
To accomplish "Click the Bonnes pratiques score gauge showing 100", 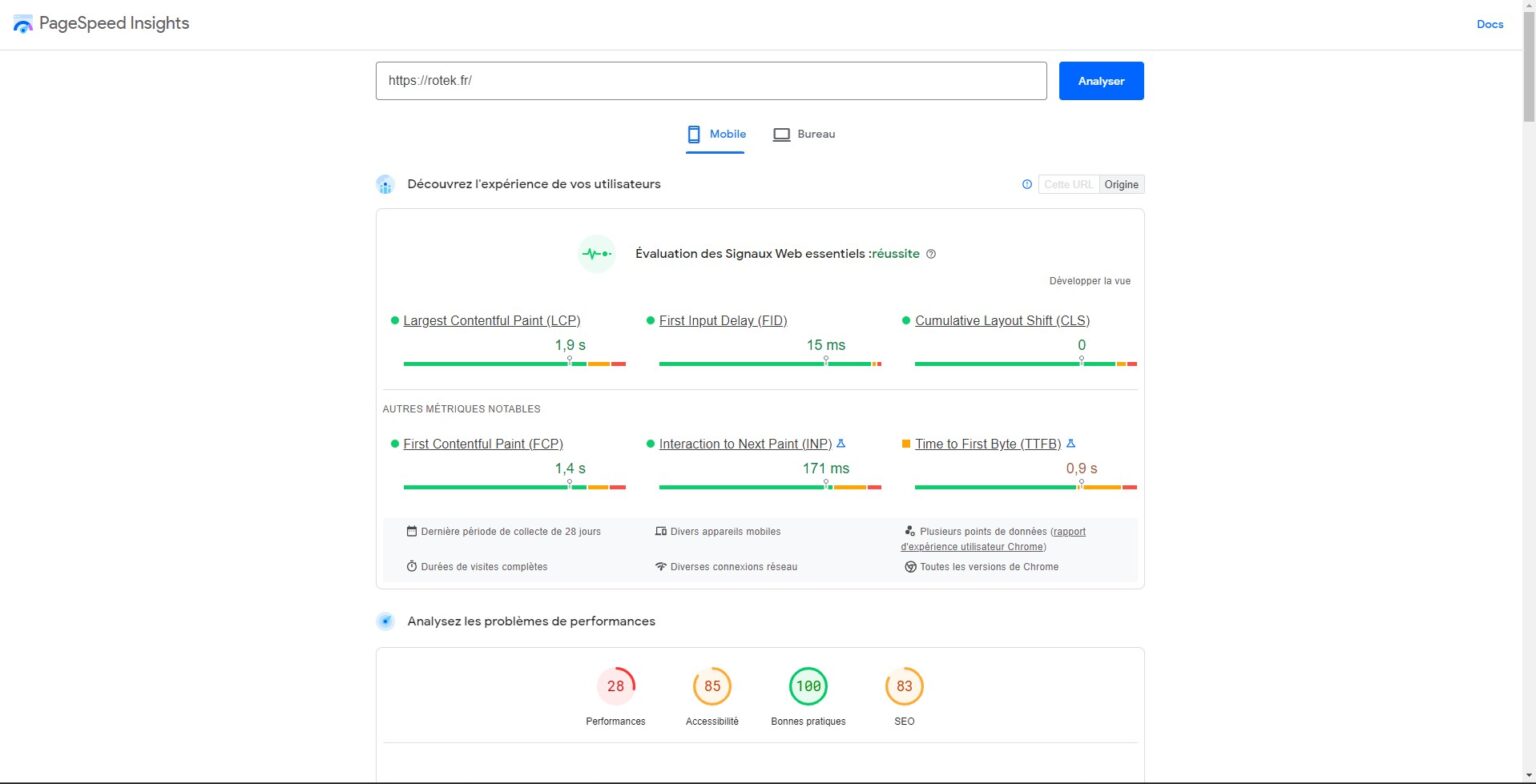I will 808,687.
